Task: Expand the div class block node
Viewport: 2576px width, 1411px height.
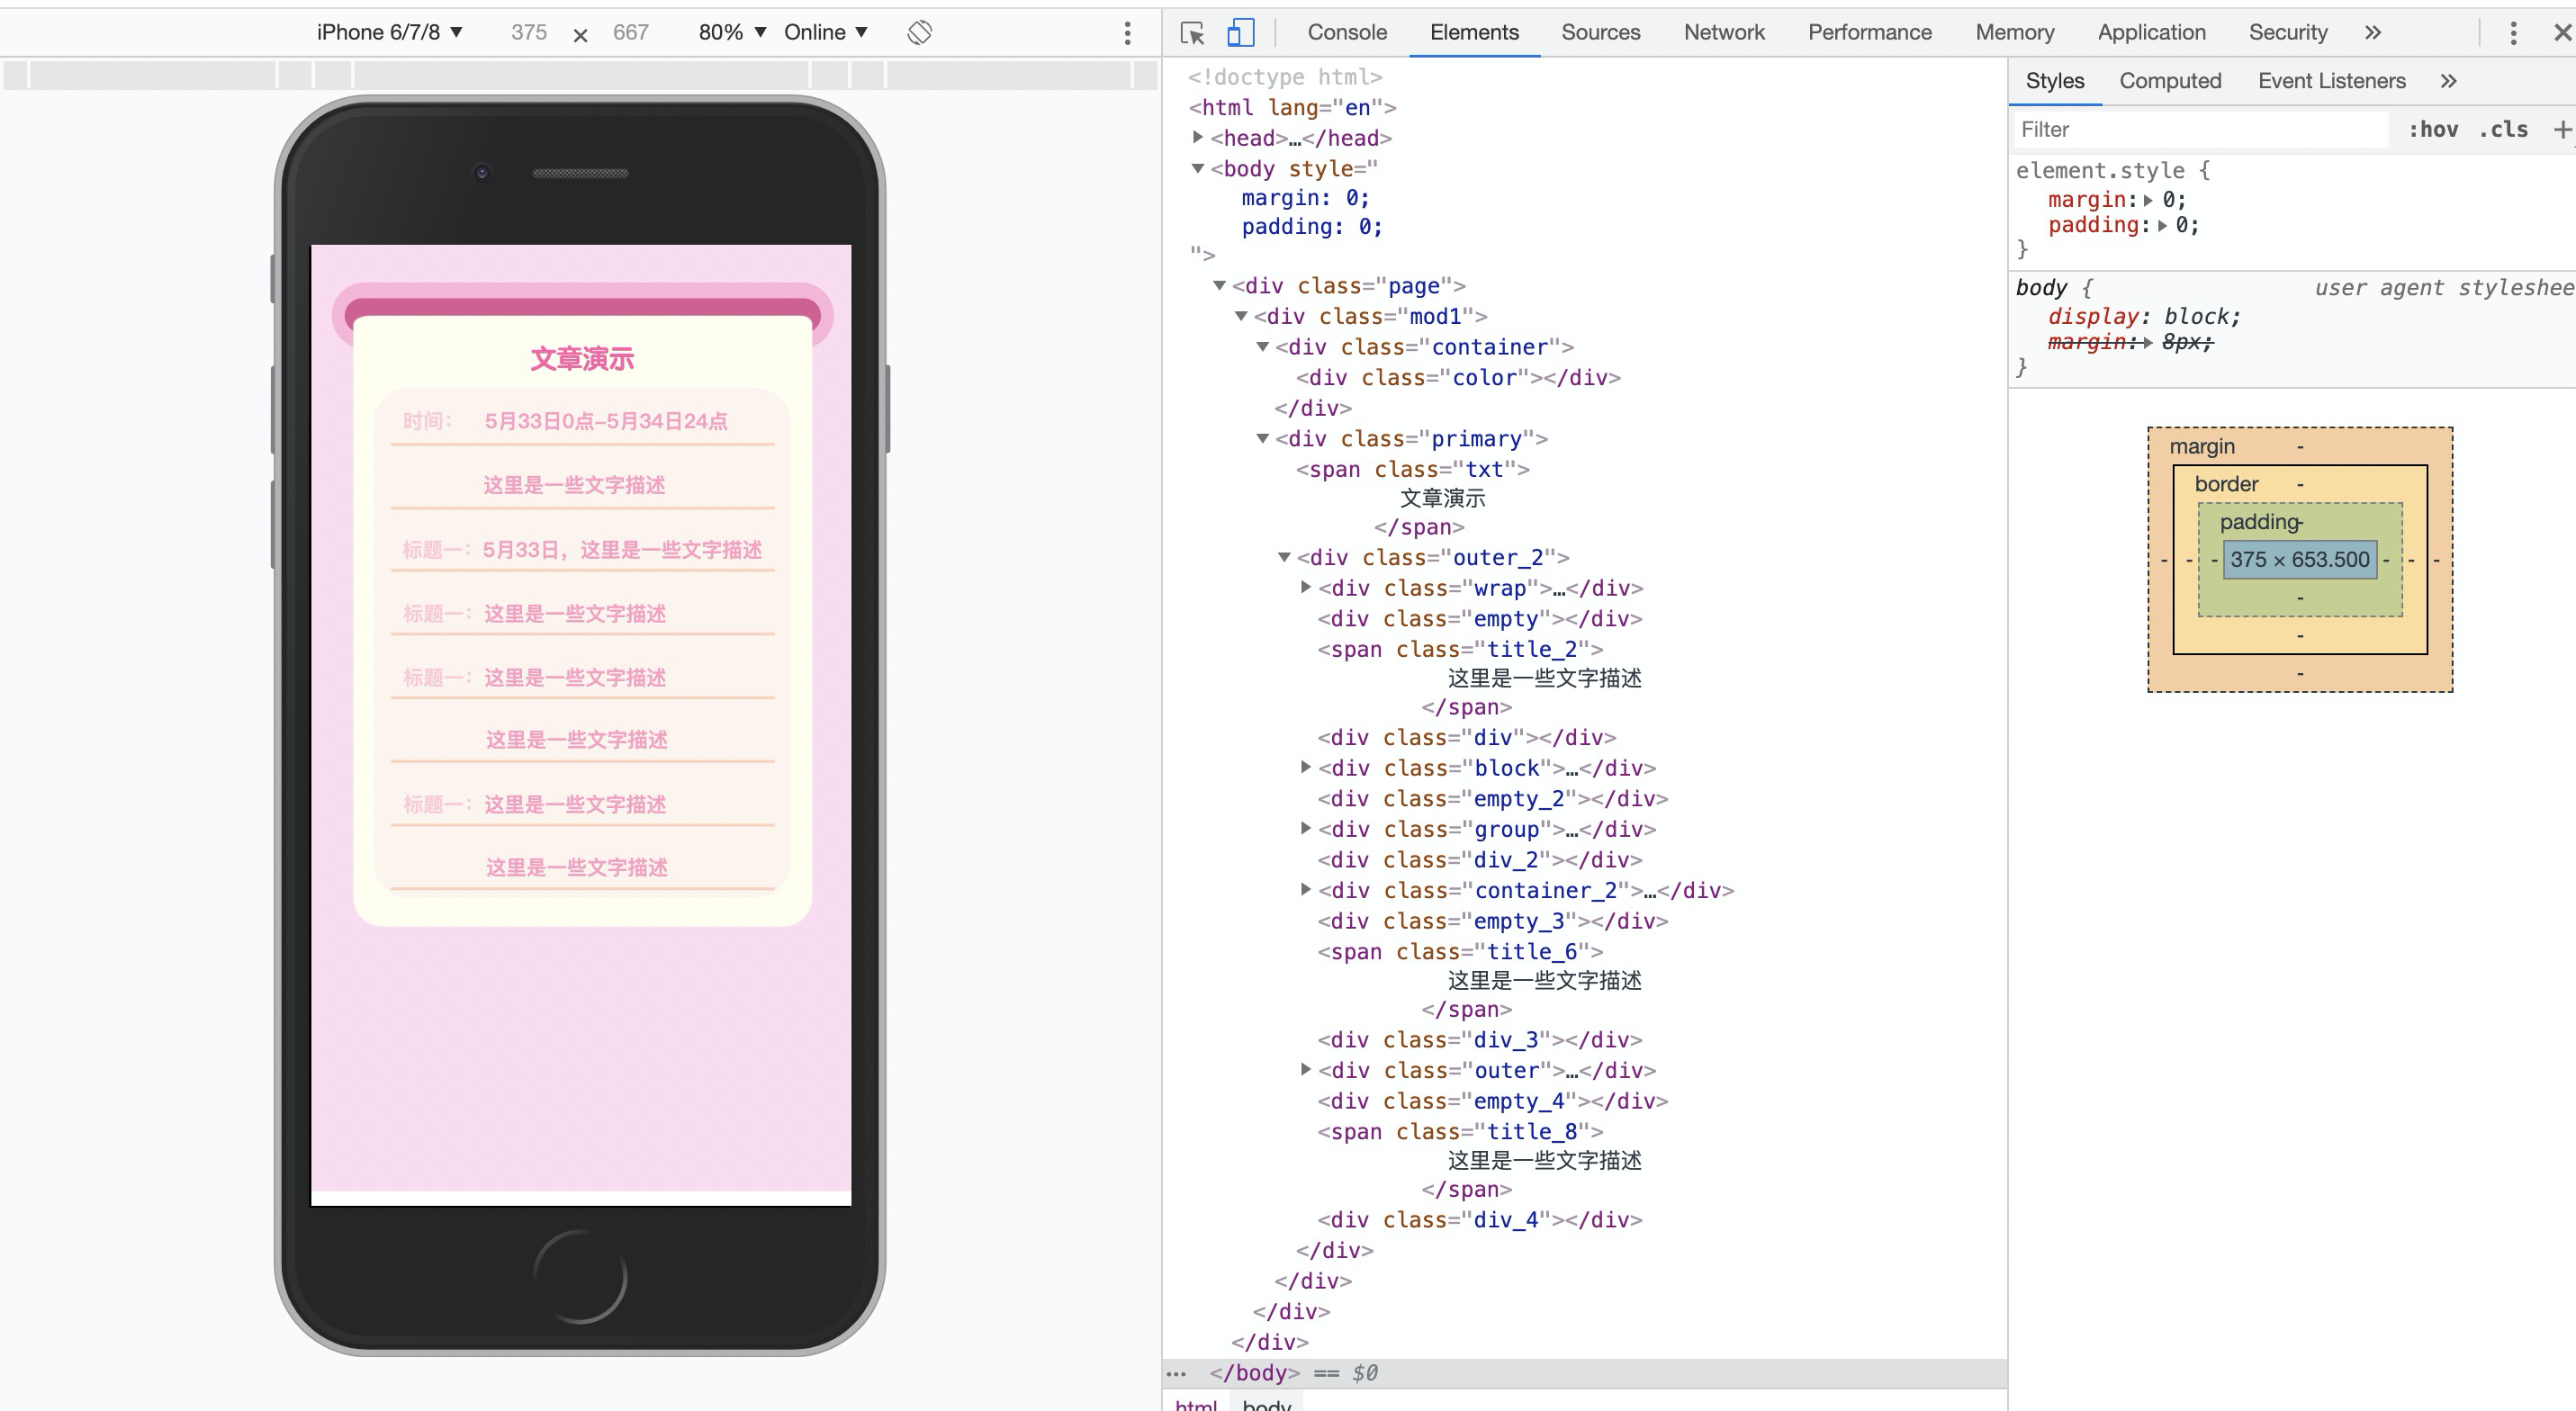Action: [x=1306, y=767]
